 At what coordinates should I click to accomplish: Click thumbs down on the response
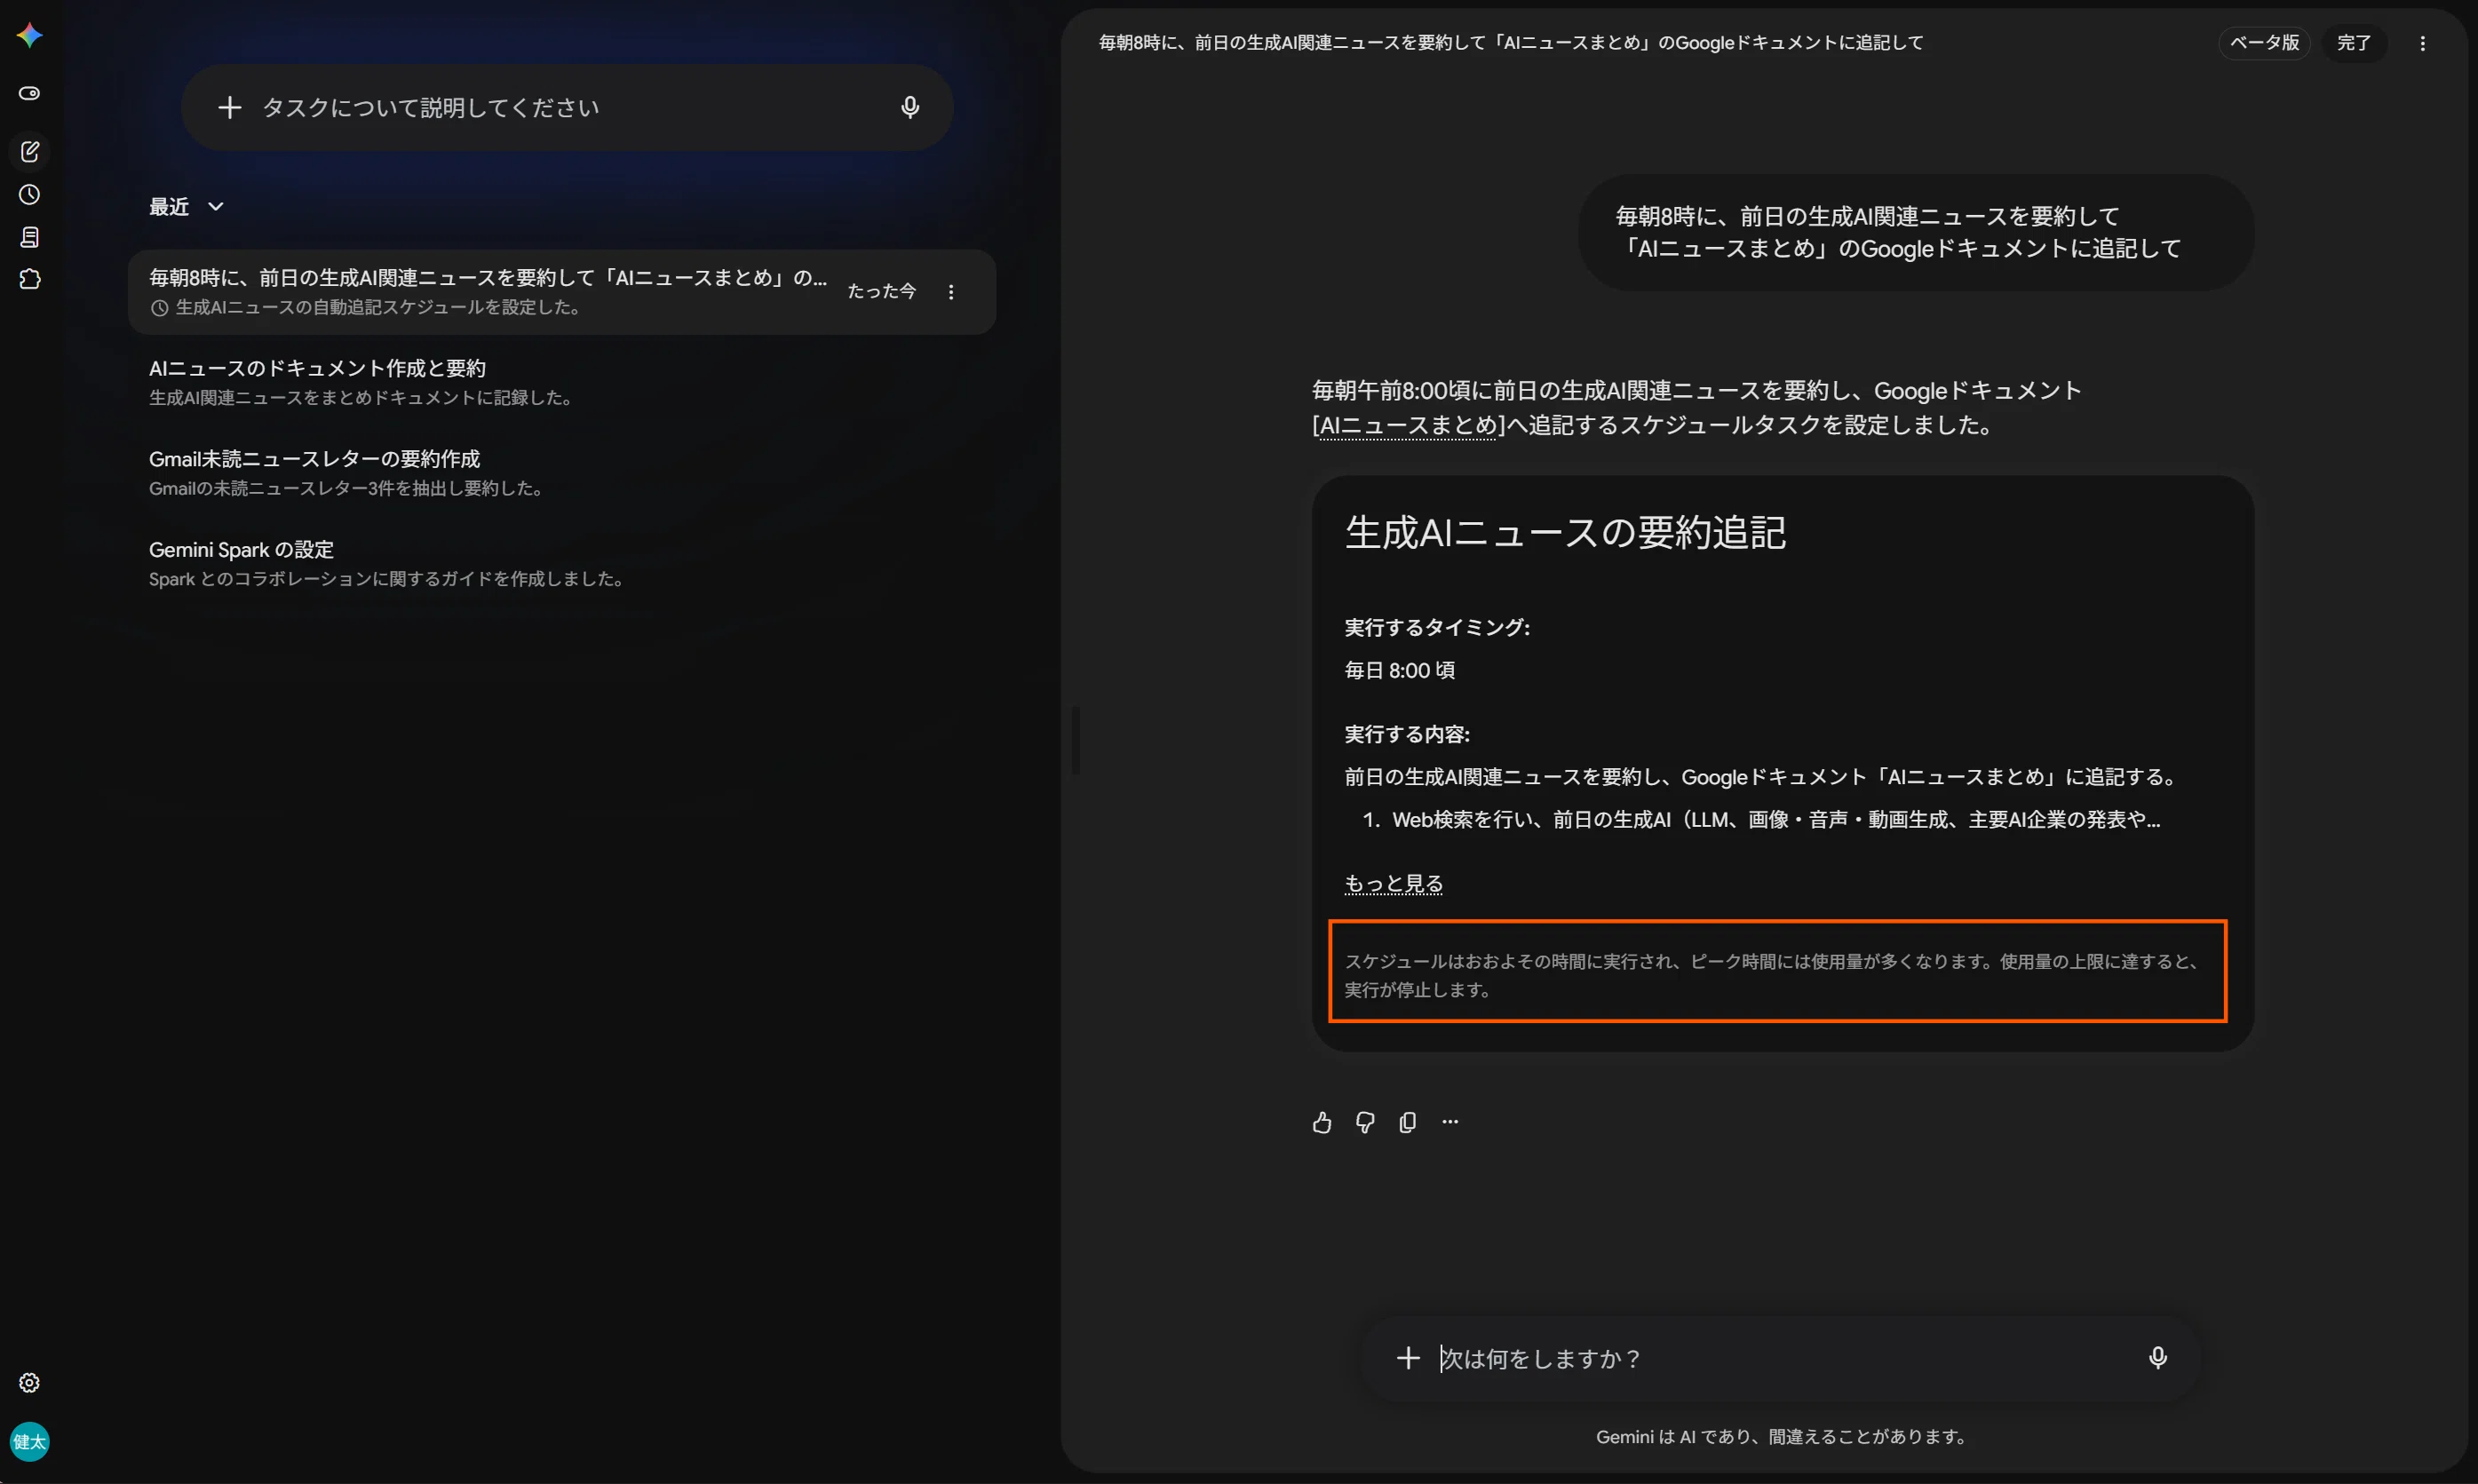tap(1364, 1122)
